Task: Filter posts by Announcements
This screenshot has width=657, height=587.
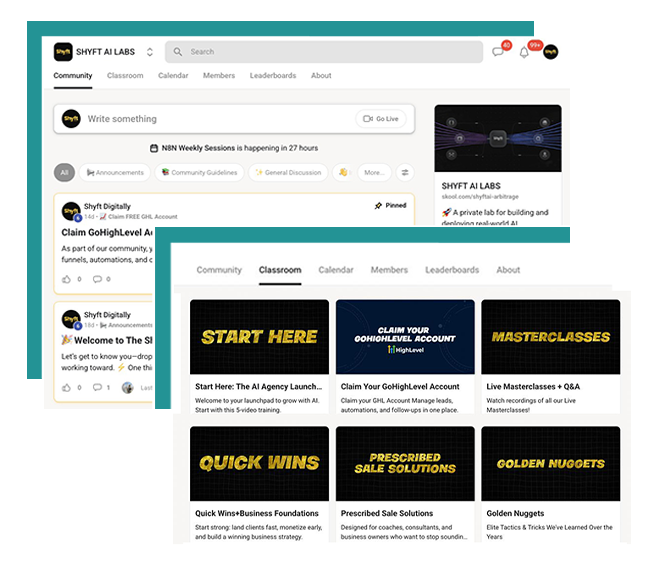Action: click(x=115, y=173)
